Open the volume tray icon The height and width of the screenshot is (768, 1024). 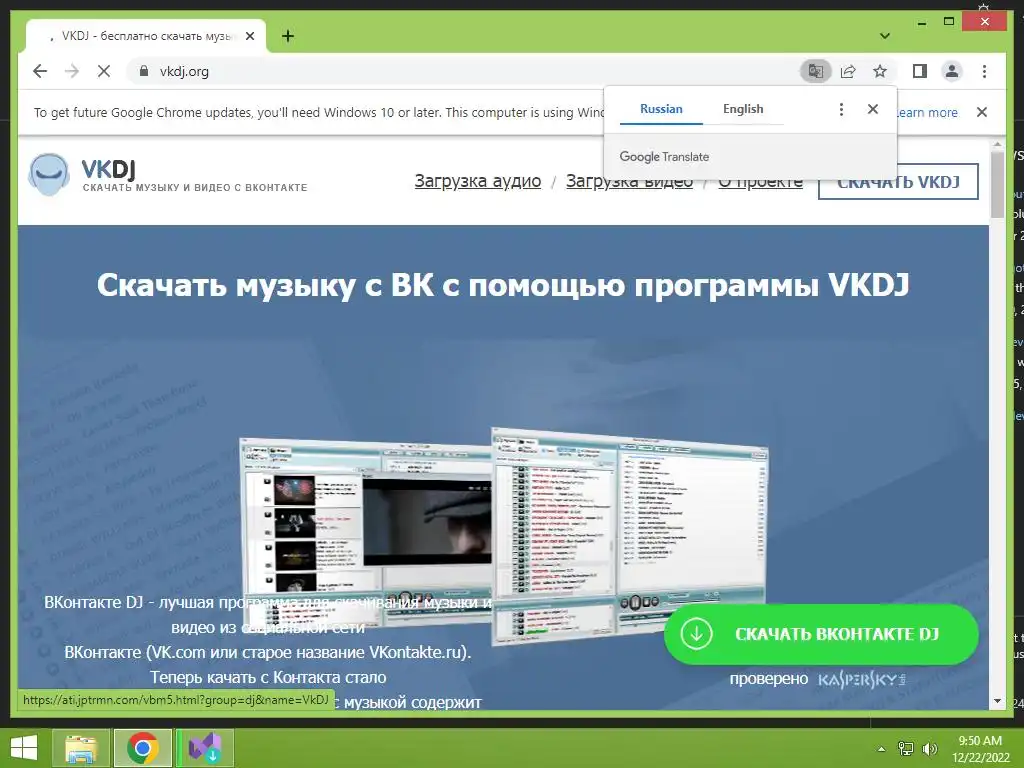(929, 748)
